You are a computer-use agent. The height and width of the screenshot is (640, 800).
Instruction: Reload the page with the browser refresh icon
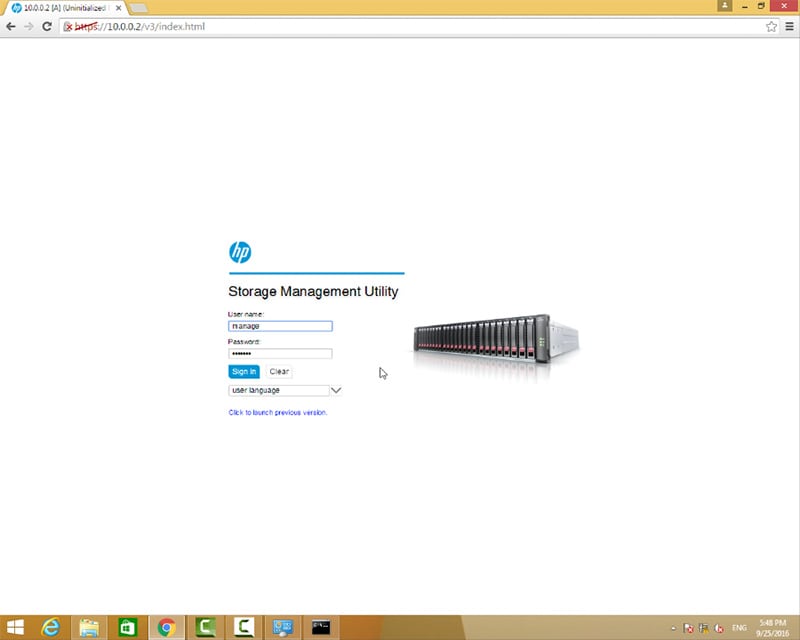tap(46, 26)
